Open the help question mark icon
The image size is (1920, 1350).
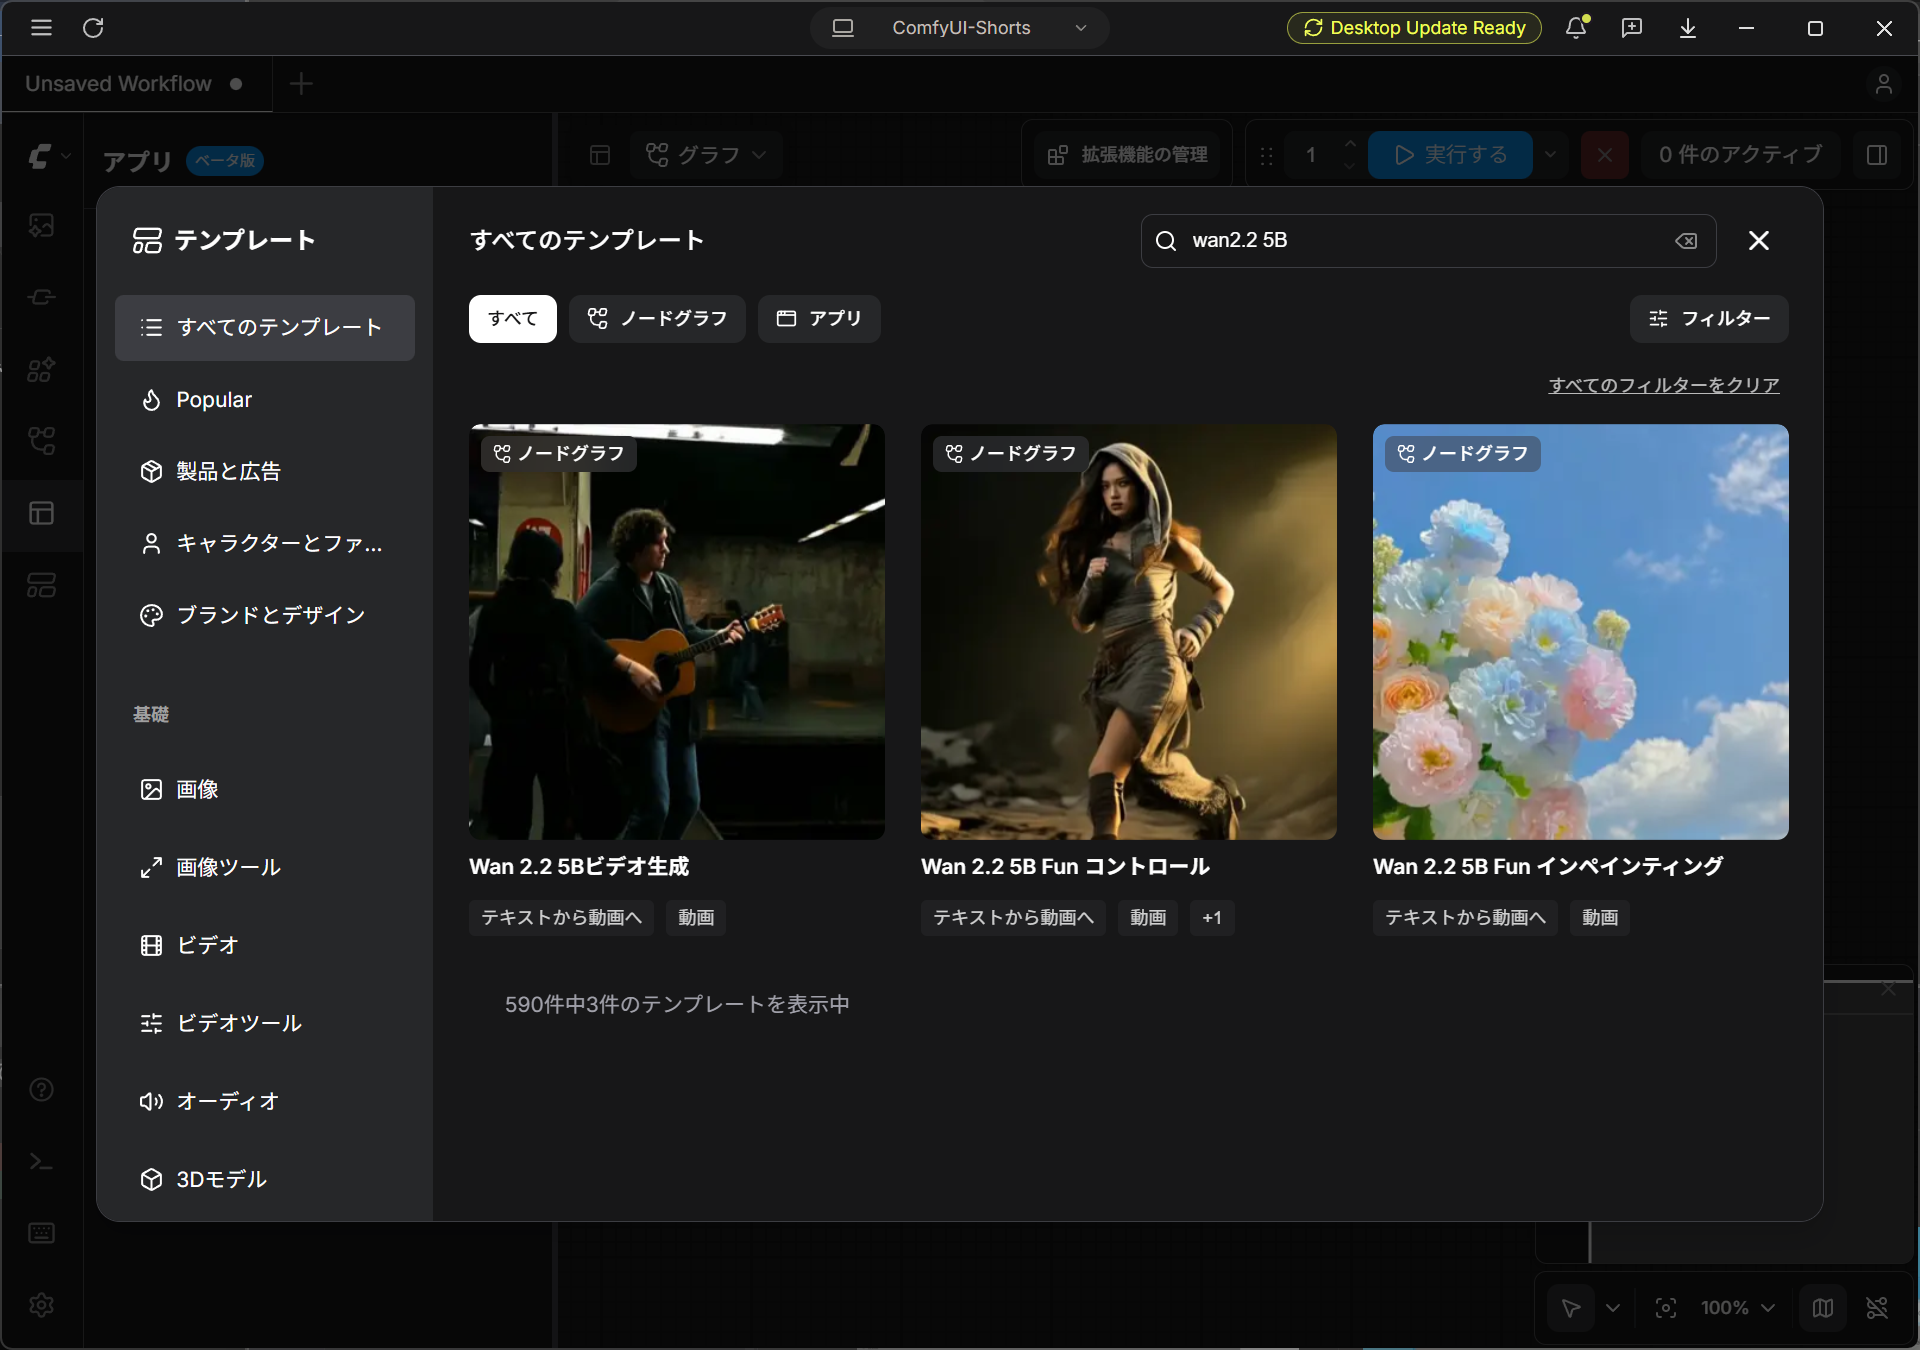coord(41,1089)
